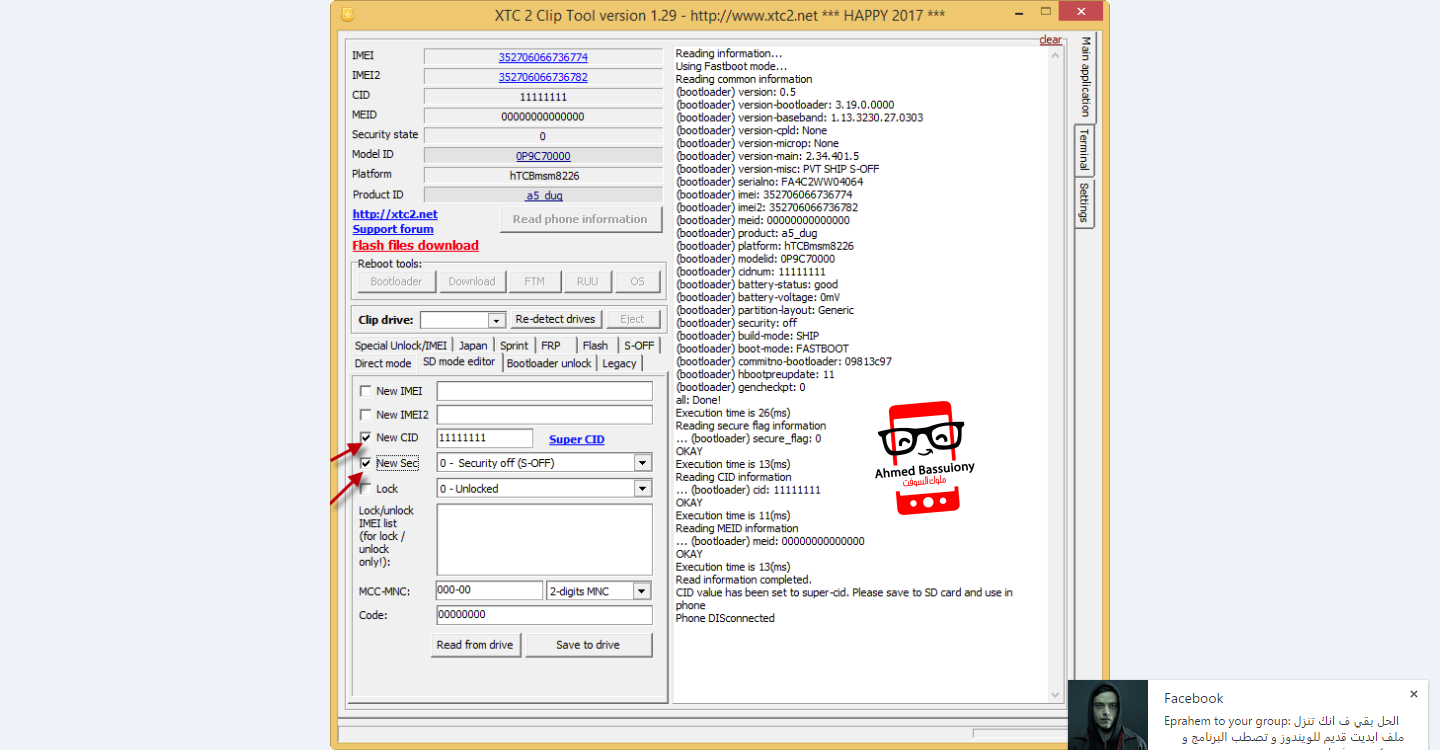
Task: Enable the New IMEI2 checkbox
Action: coord(366,414)
